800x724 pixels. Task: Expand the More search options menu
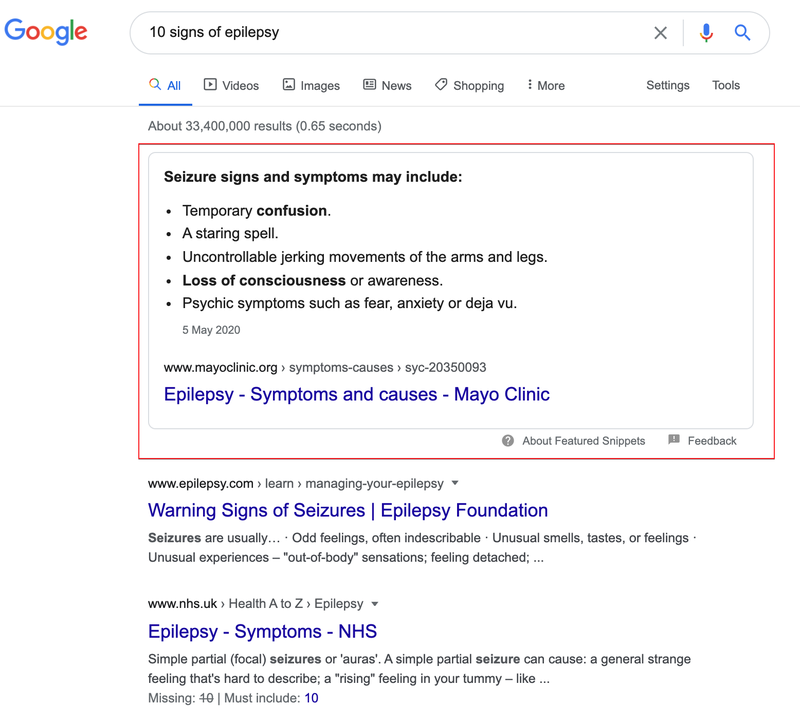545,86
